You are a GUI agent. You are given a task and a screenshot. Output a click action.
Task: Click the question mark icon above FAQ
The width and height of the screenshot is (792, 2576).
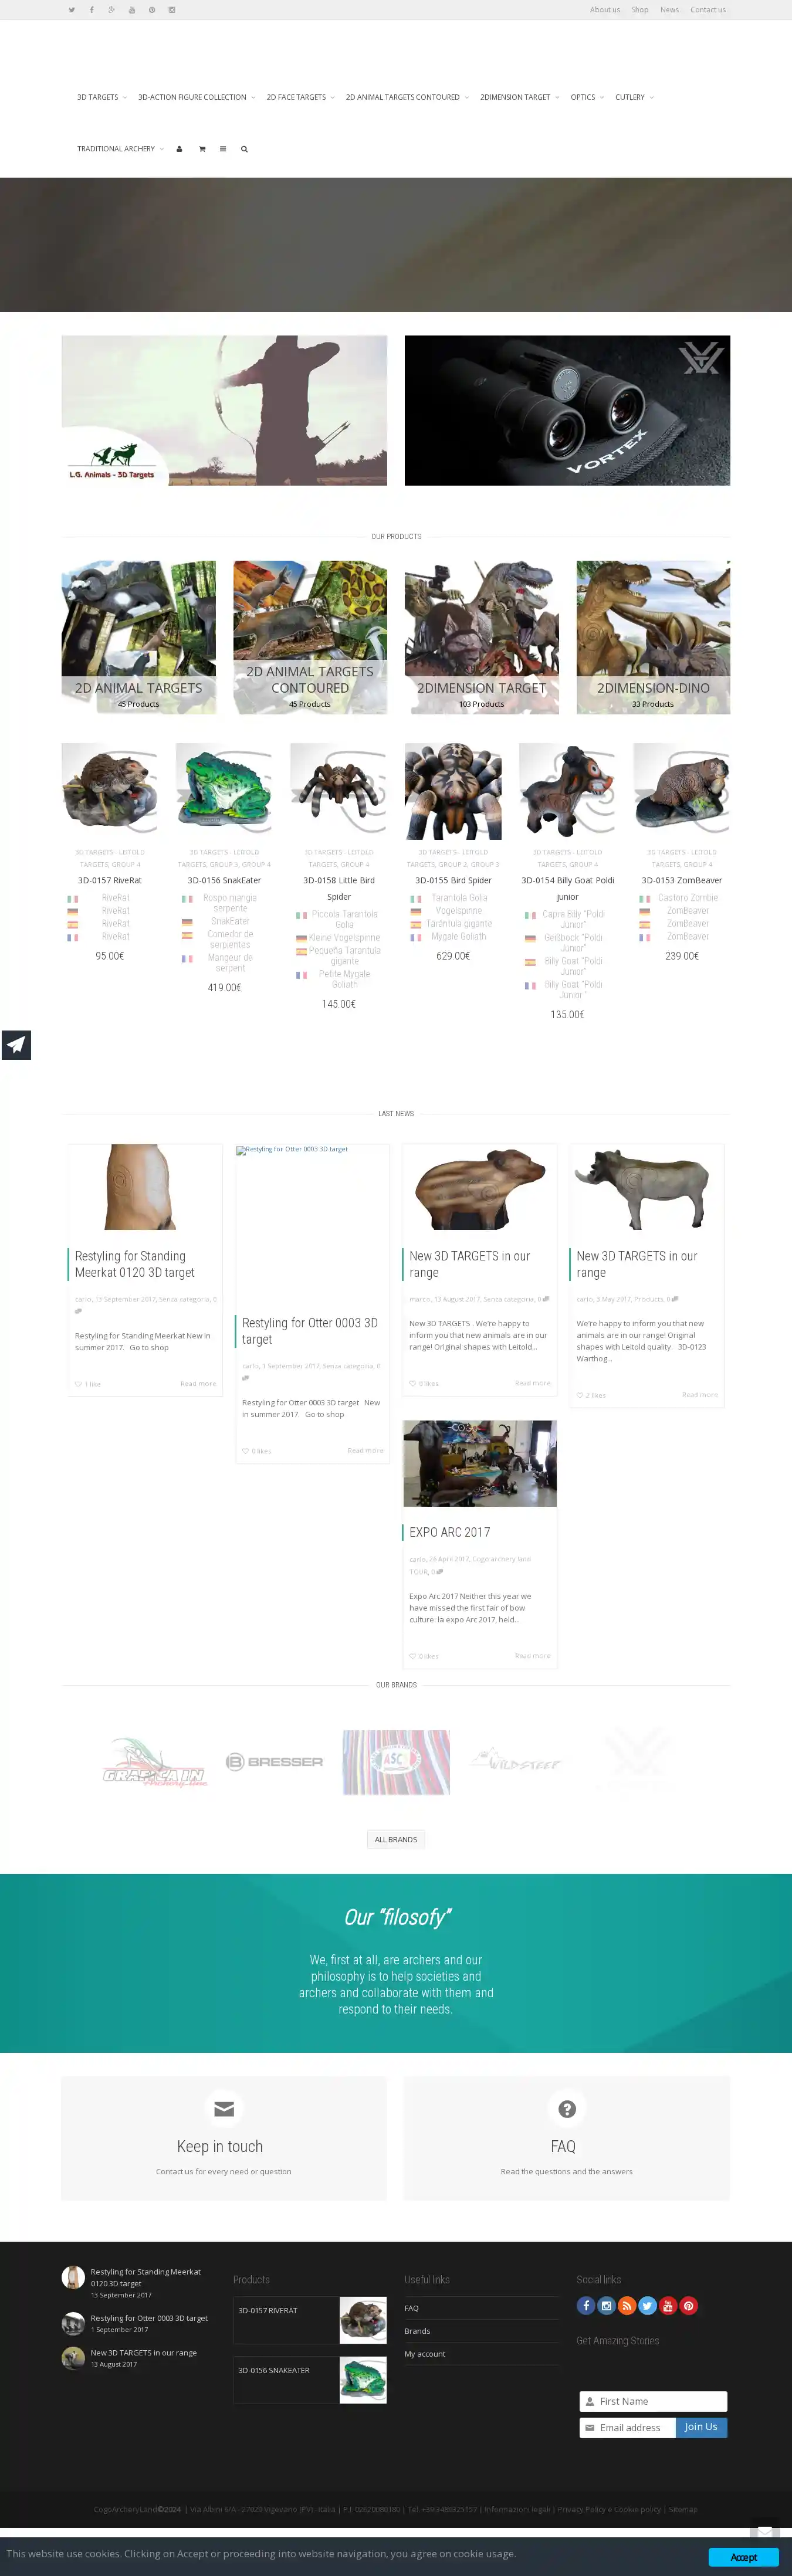567,2108
